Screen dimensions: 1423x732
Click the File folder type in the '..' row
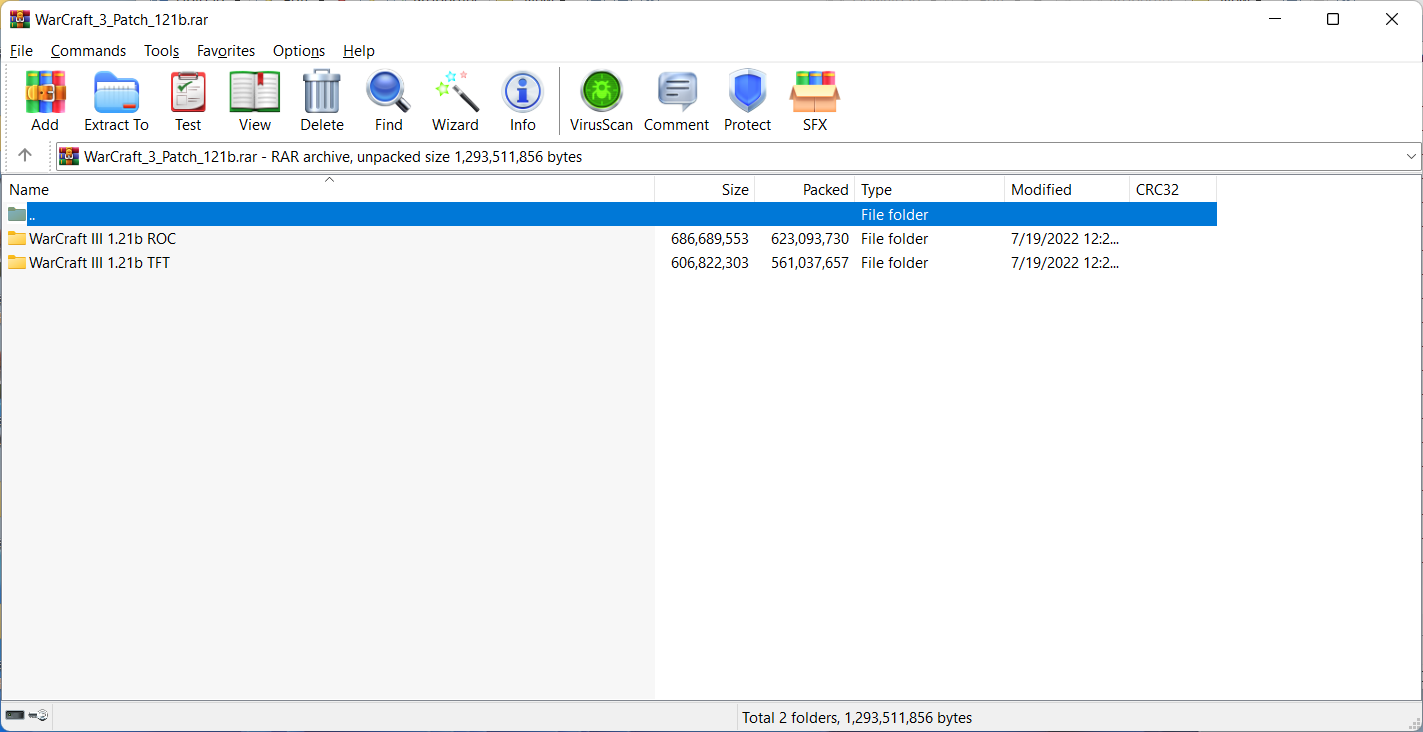(x=895, y=215)
